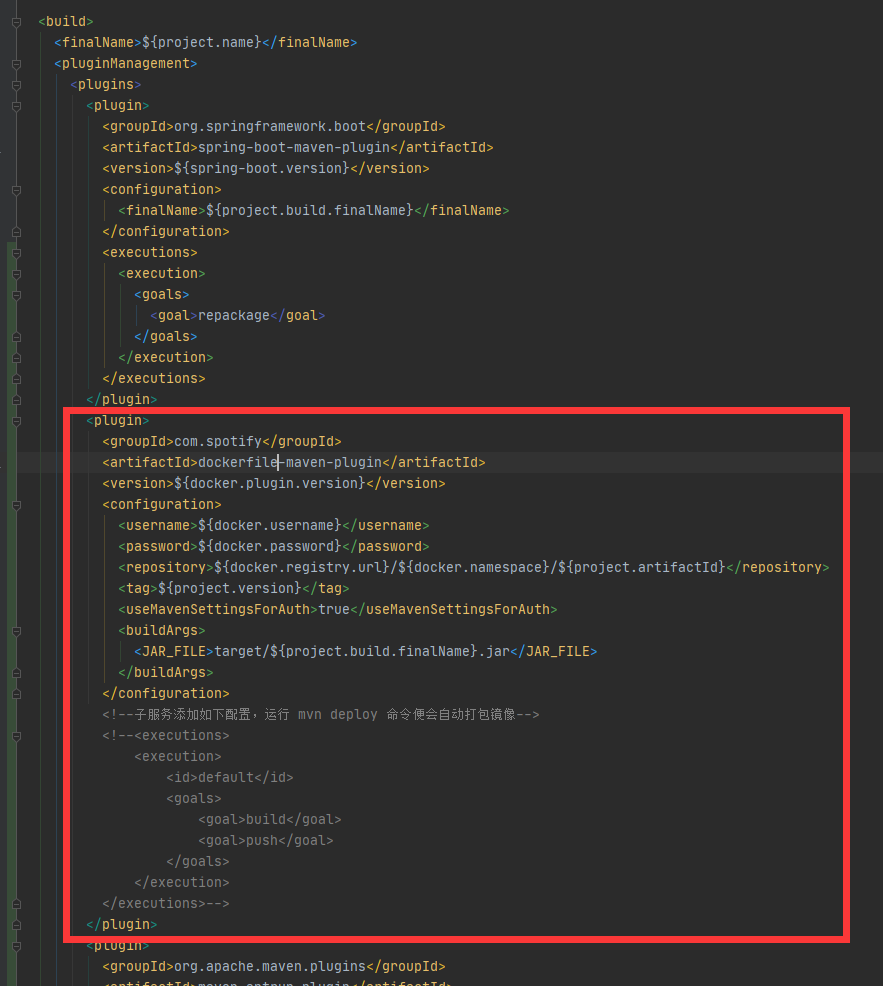The width and height of the screenshot is (883, 986).
Task: Collapse the <goals> block containing repackage
Action: 15,294
